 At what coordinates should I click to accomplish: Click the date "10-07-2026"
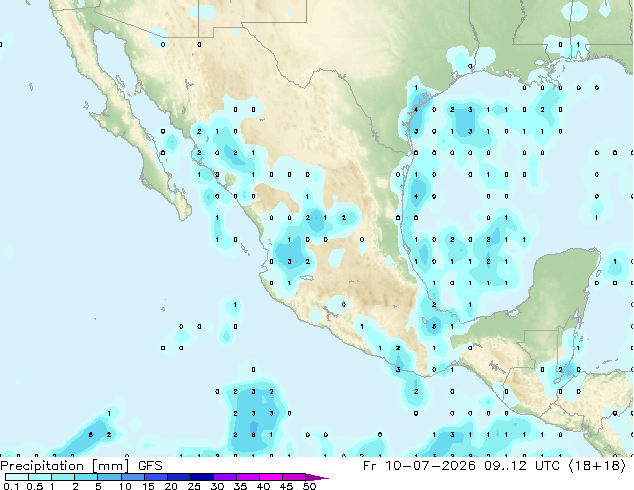tap(430, 466)
